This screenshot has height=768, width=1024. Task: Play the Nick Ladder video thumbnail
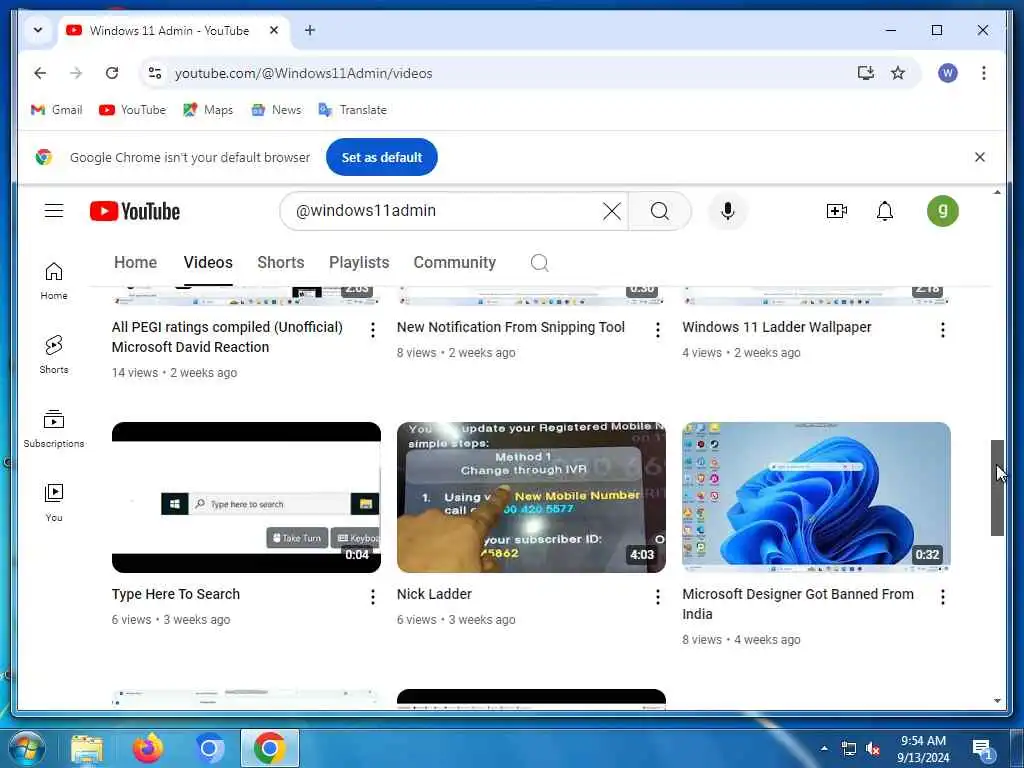531,498
